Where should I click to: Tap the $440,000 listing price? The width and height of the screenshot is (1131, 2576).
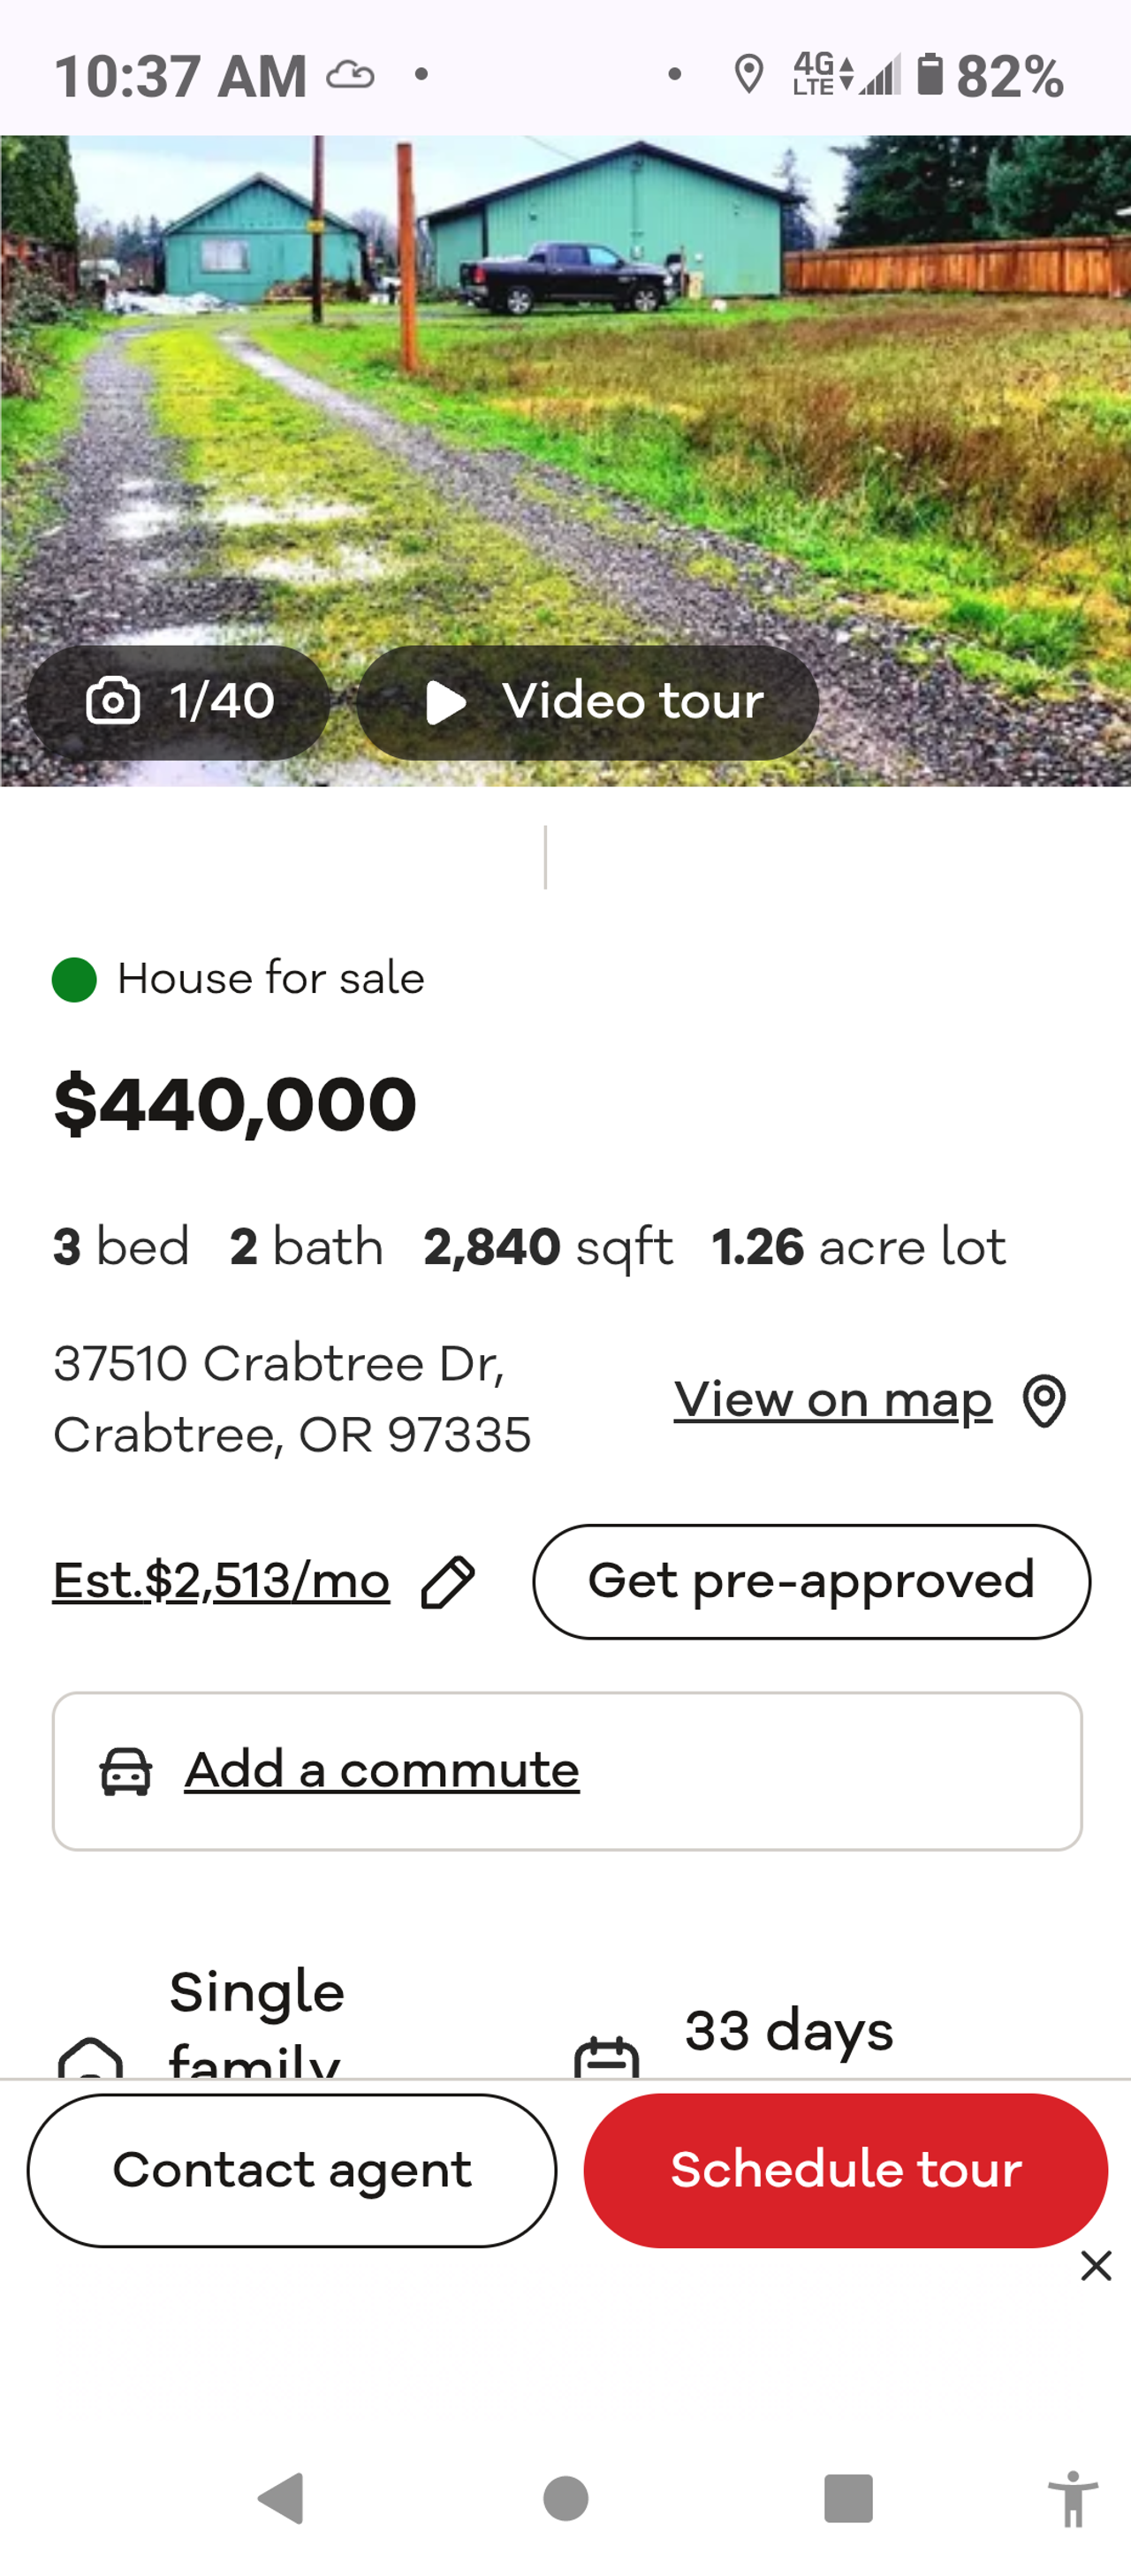pyautogui.click(x=235, y=1105)
